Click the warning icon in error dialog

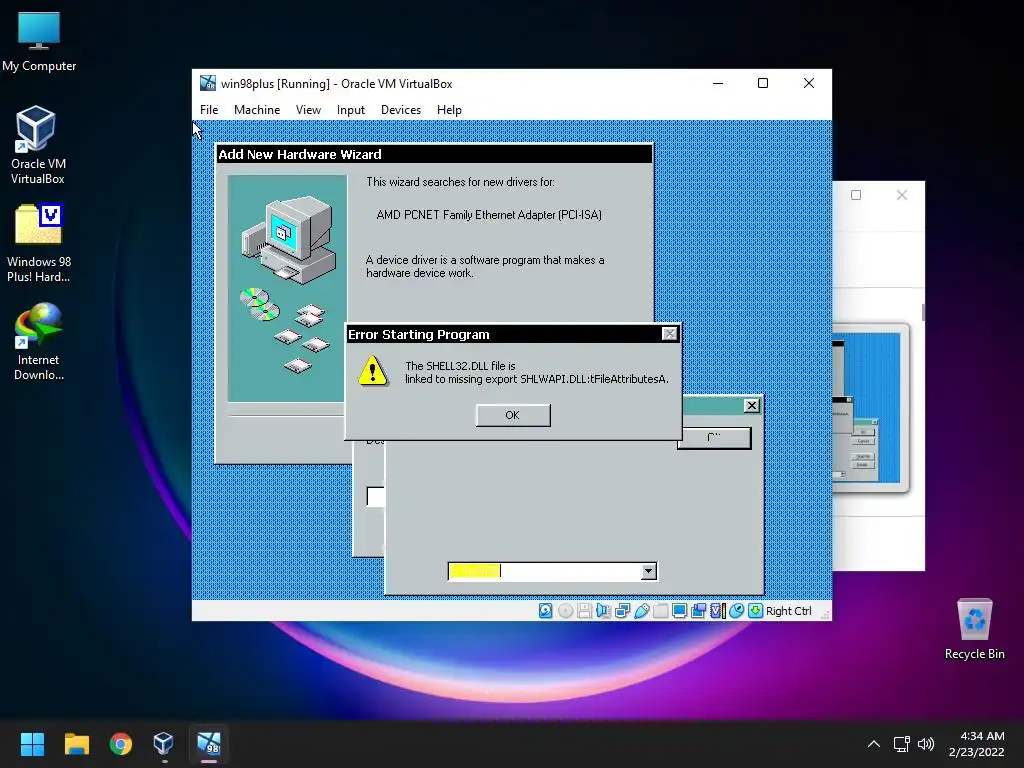pyautogui.click(x=373, y=370)
